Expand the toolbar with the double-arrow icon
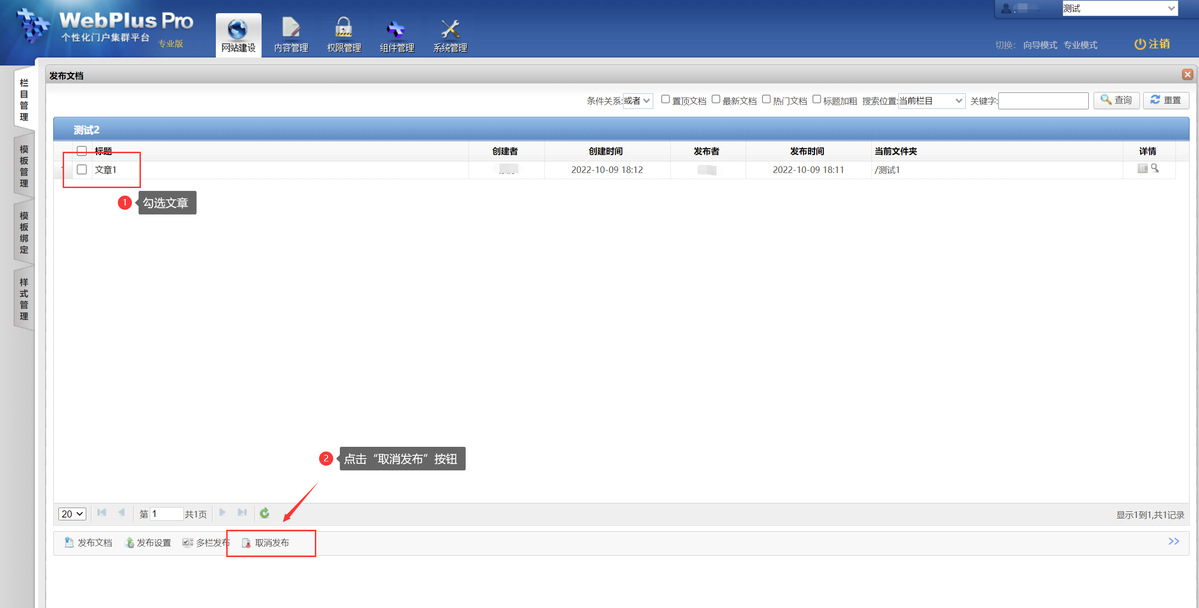 click(x=1174, y=541)
